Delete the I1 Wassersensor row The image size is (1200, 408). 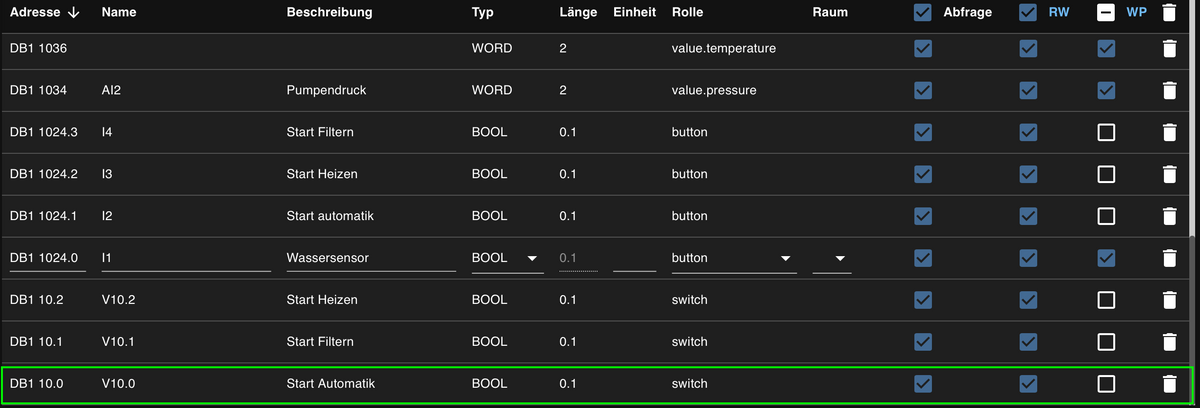point(1168,258)
